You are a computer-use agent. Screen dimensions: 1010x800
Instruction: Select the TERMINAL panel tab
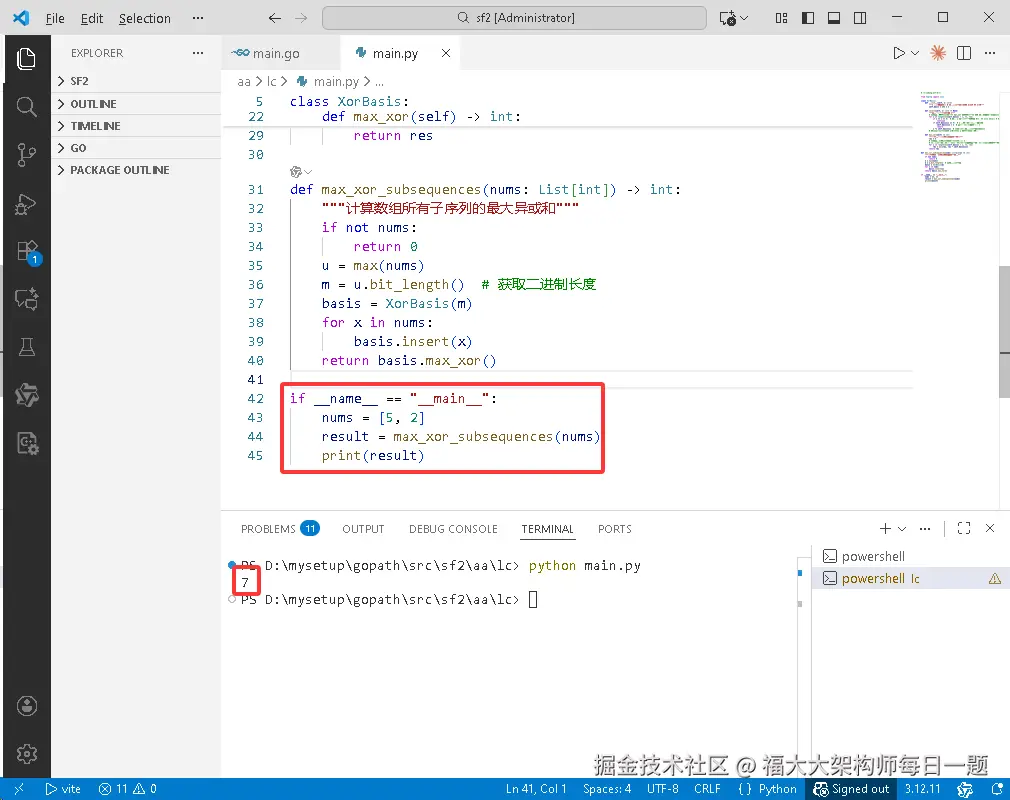tap(548, 529)
